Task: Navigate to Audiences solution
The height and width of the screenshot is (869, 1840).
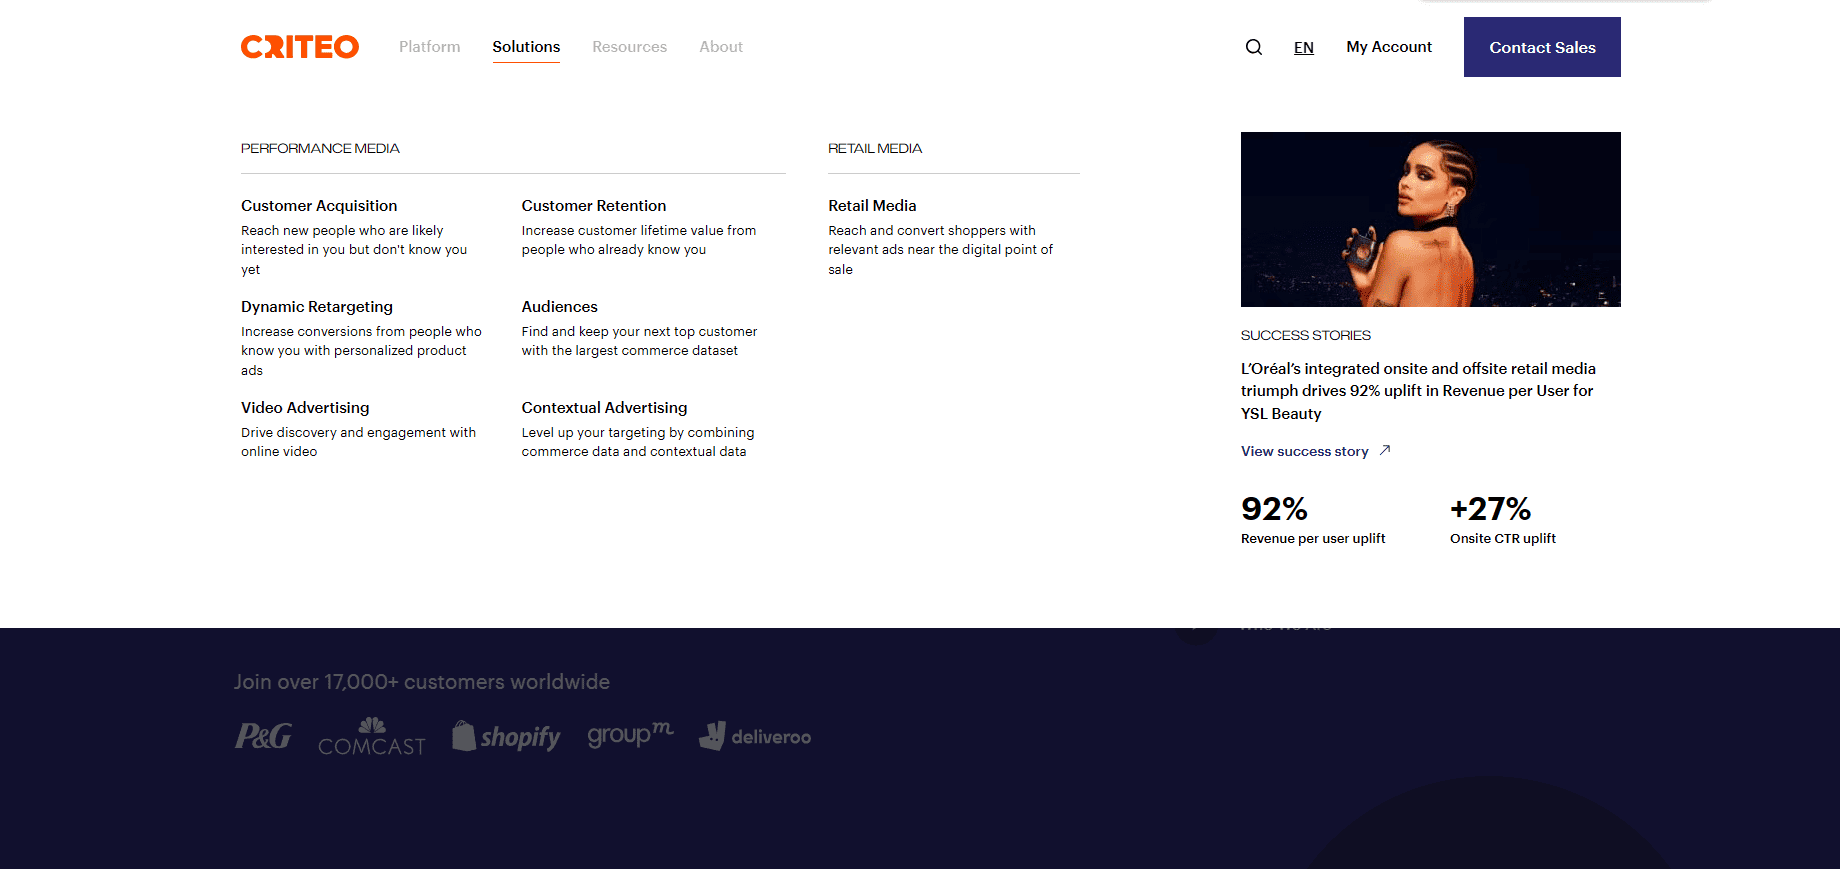Action: click(x=559, y=307)
